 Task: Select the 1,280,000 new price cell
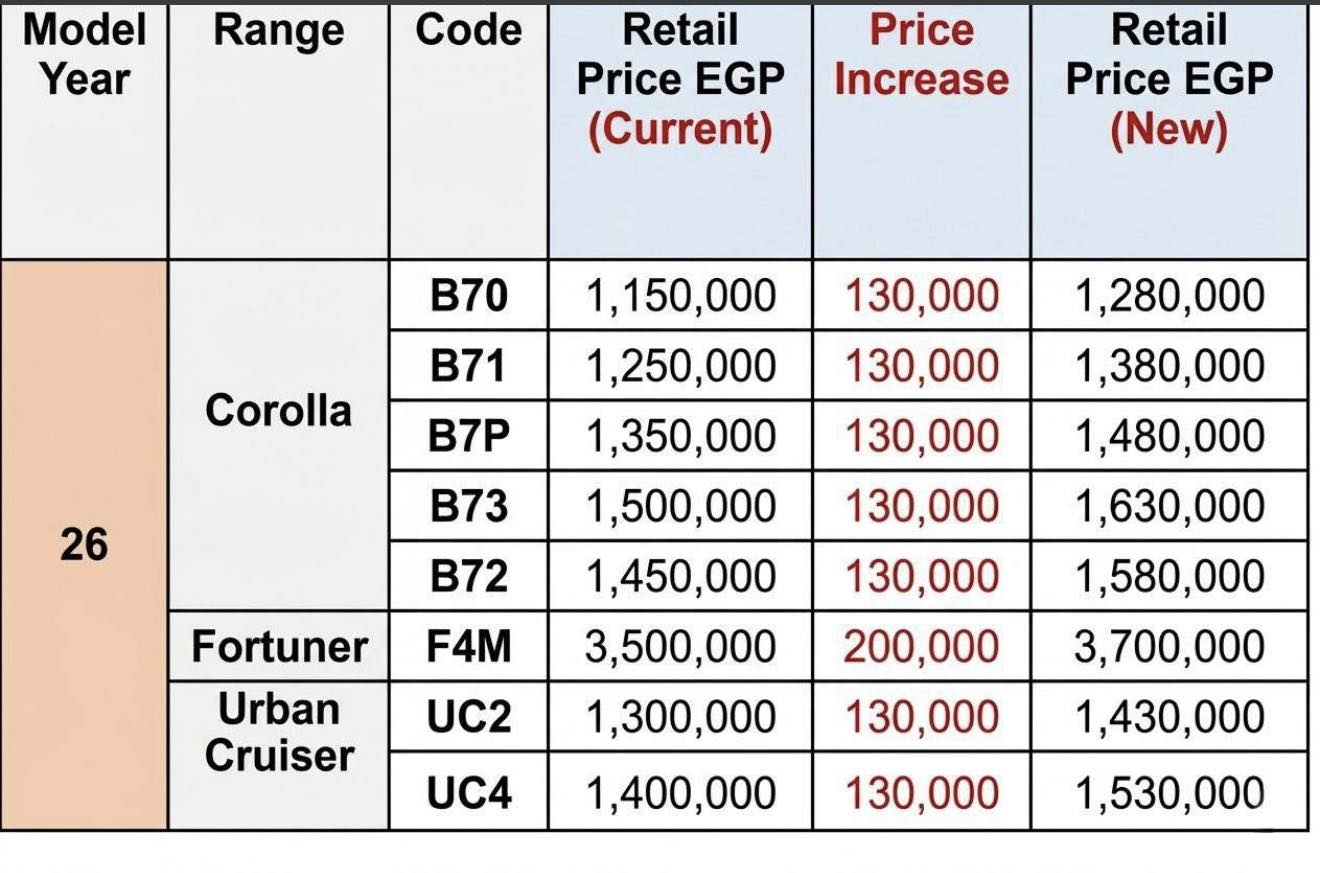pyautogui.click(x=1168, y=296)
